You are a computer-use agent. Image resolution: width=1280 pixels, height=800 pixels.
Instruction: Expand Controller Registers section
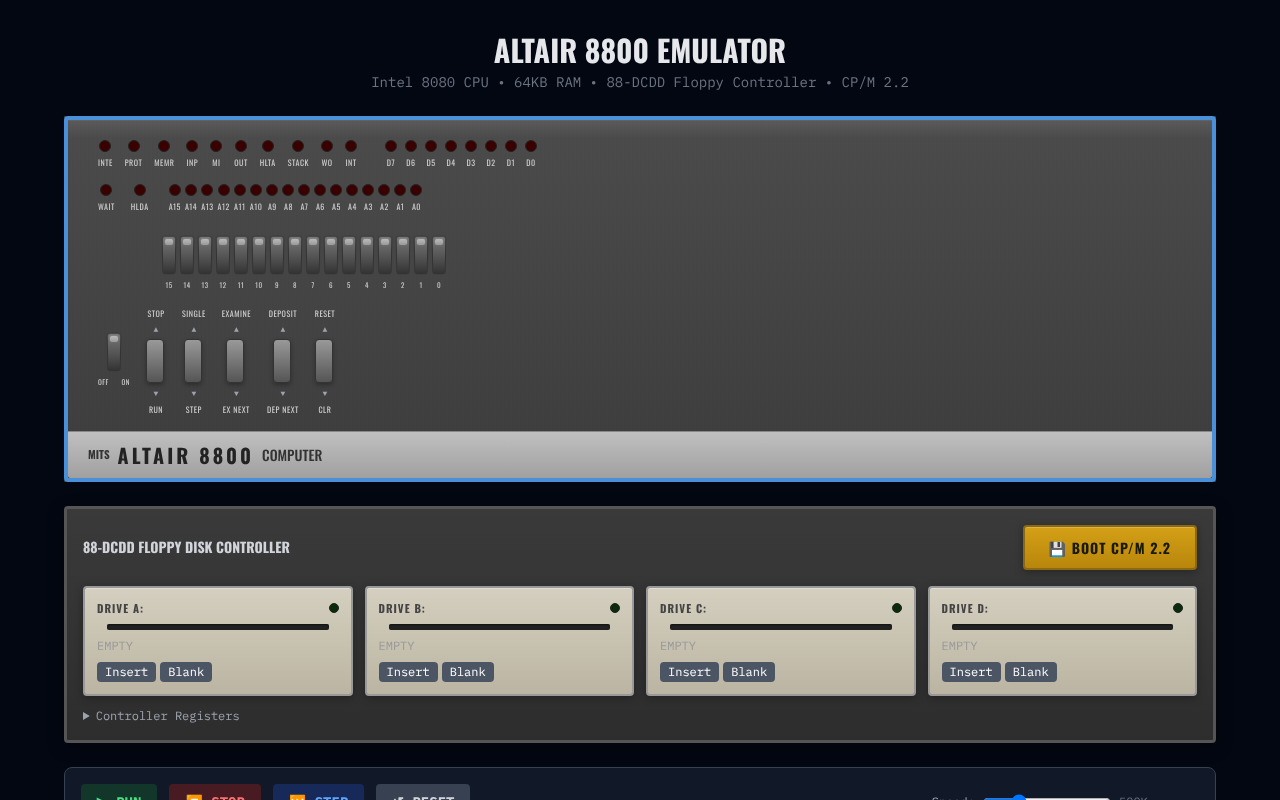click(x=161, y=716)
